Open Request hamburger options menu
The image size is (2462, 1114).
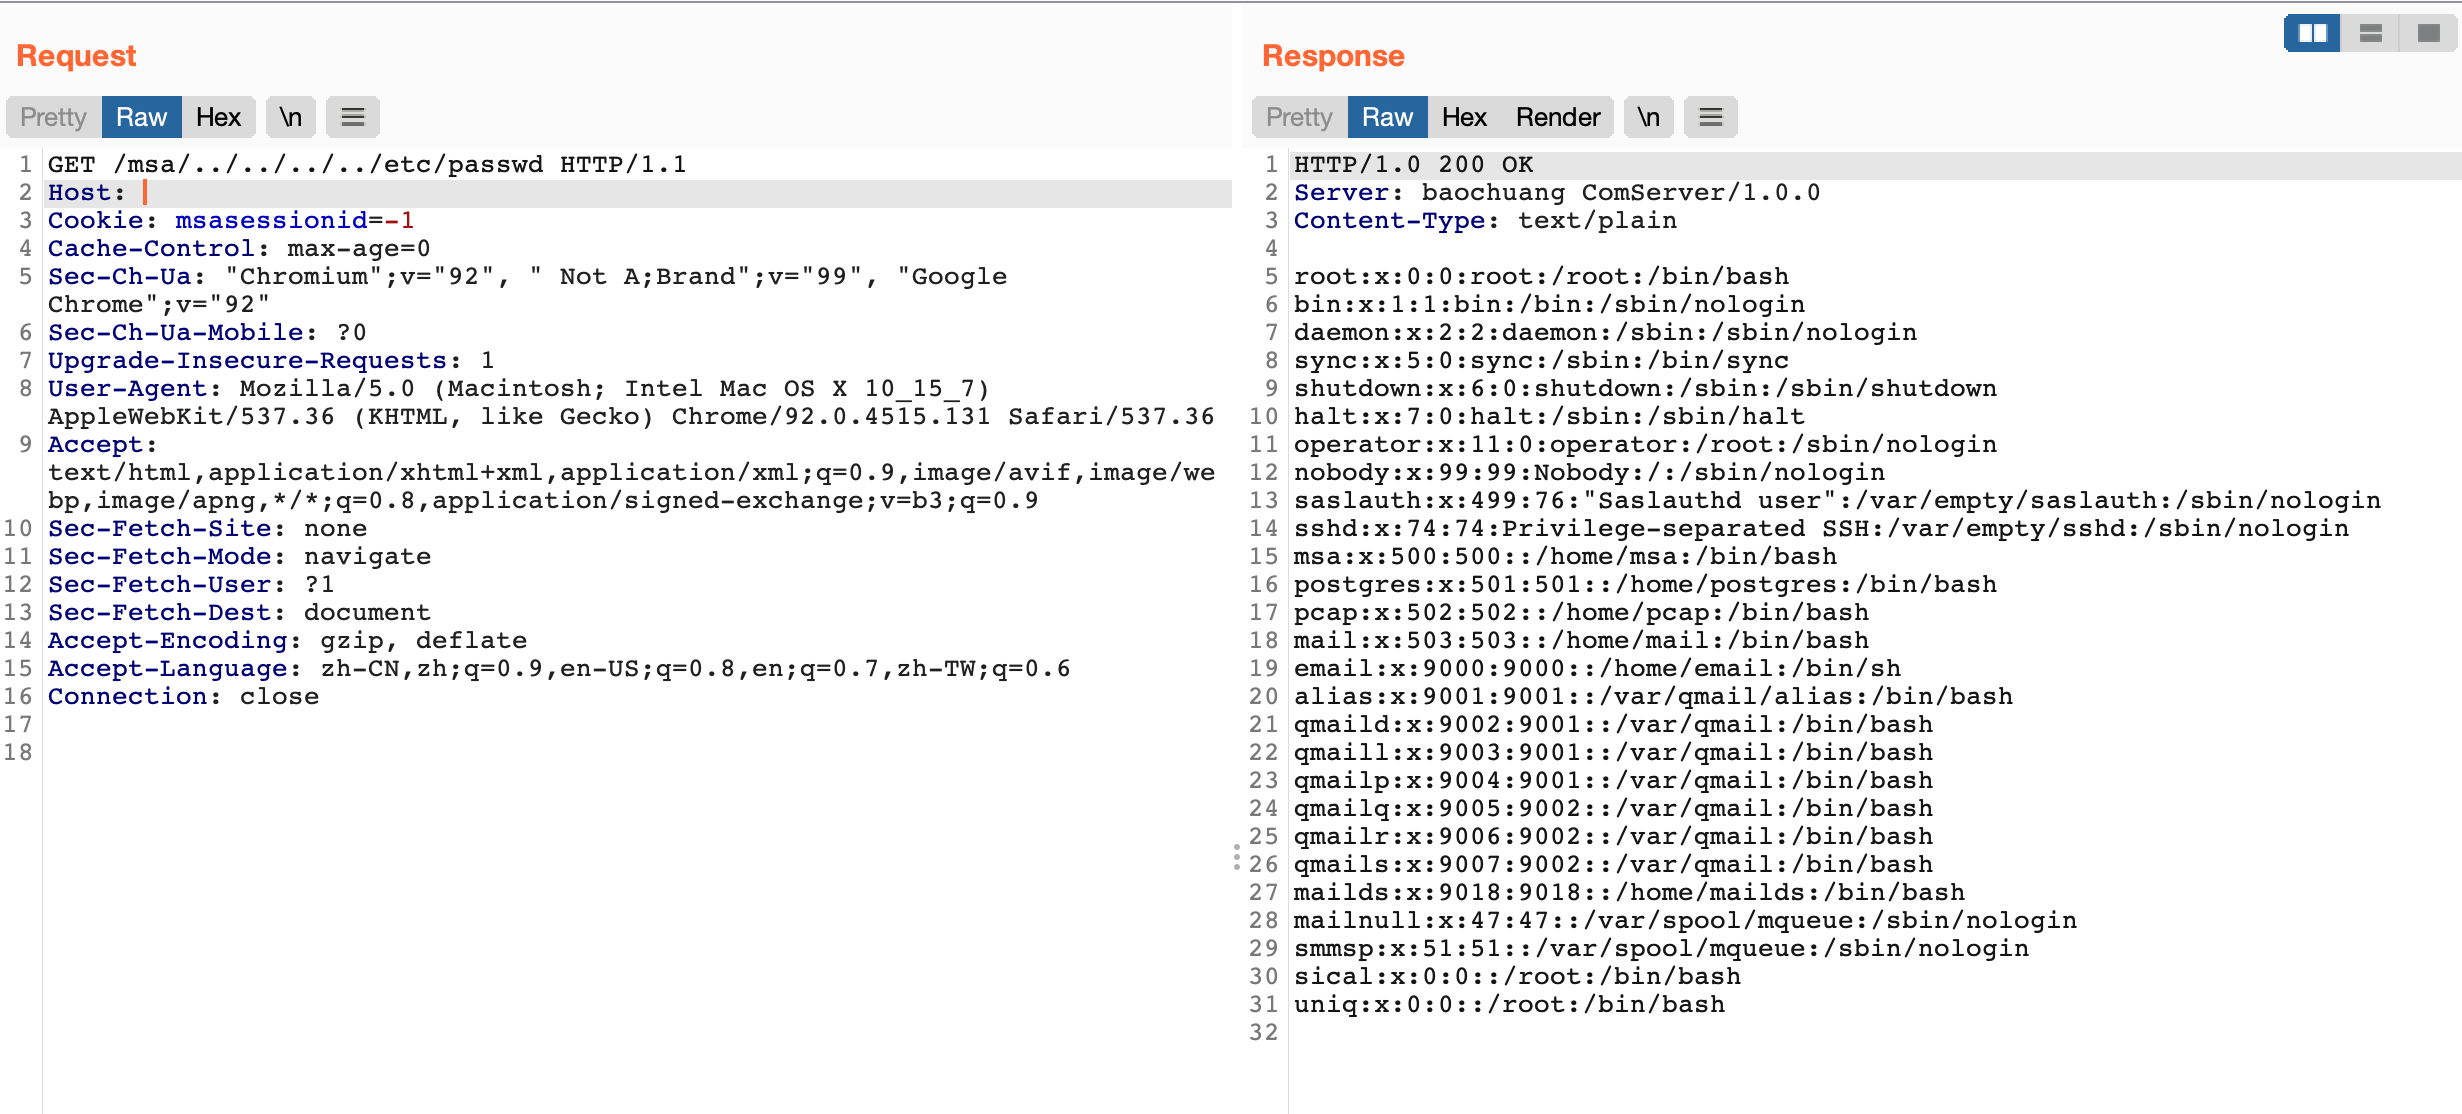[352, 117]
